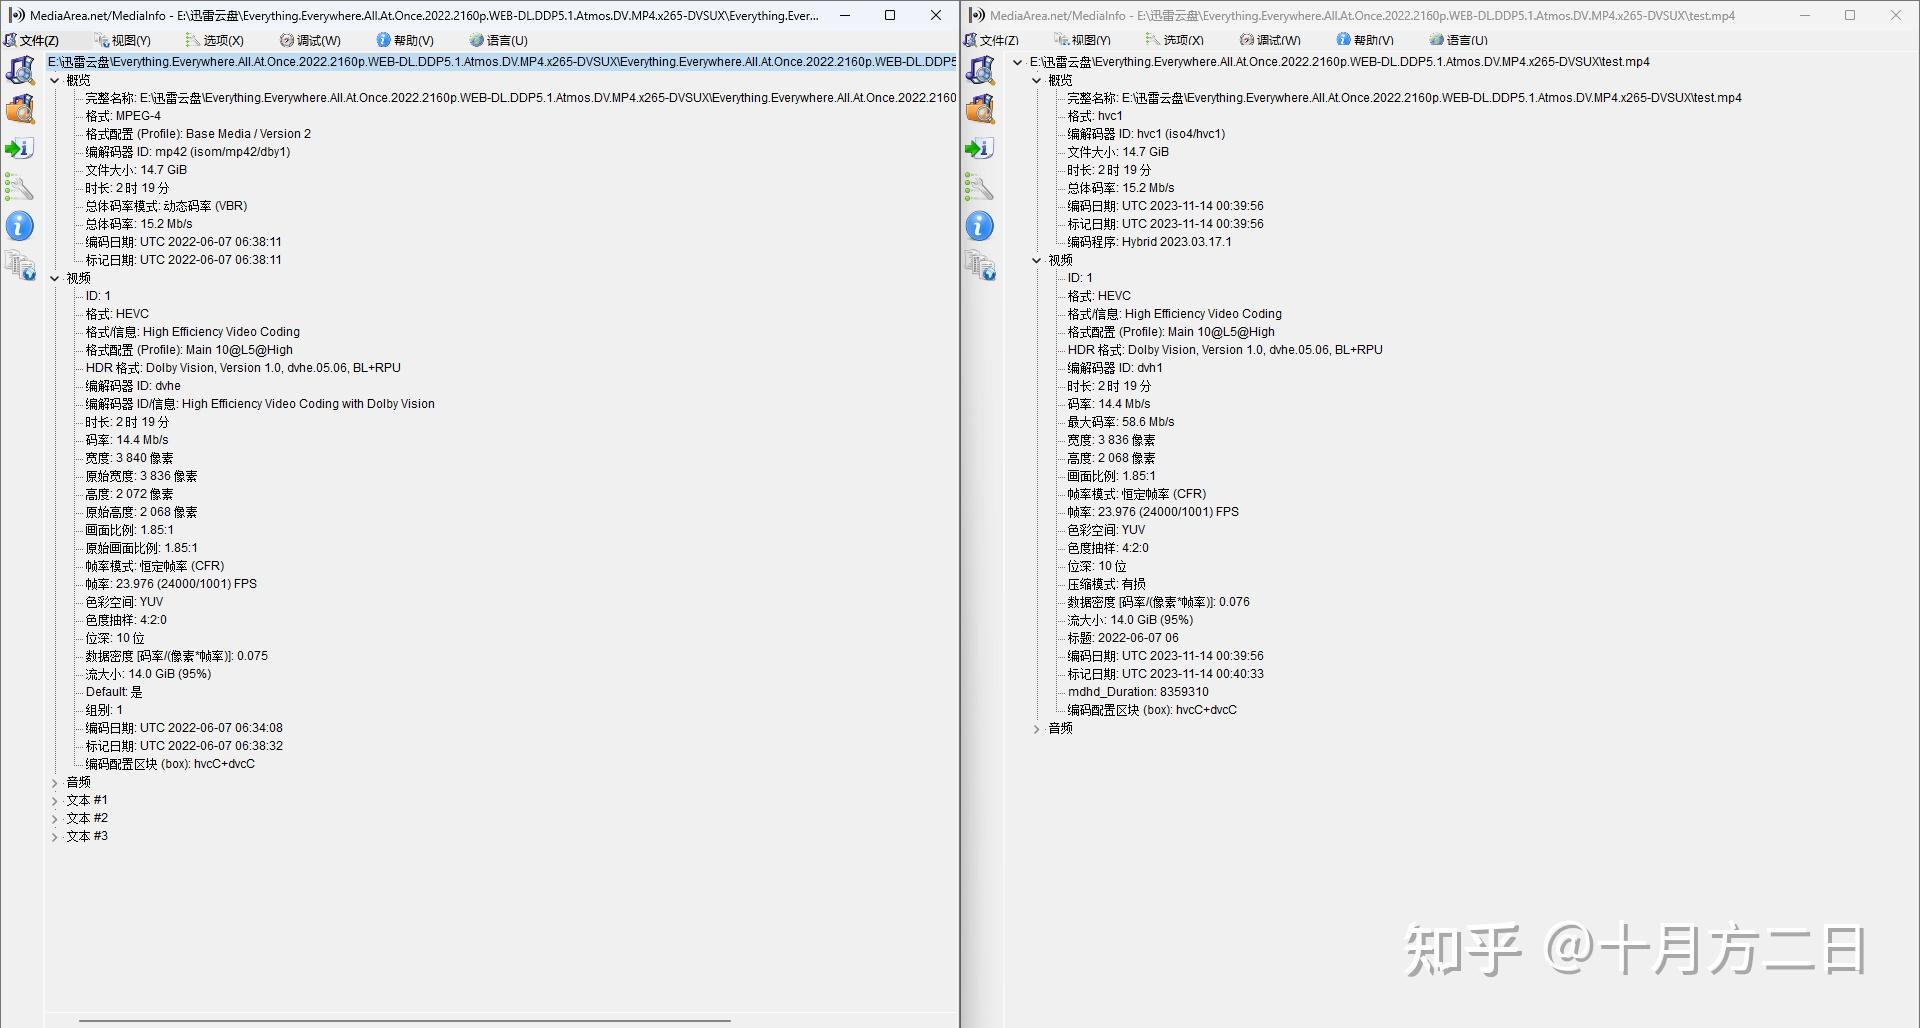The width and height of the screenshot is (1920, 1028).
Task: Collapse the 概览 section in the left window
Action: point(55,80)
